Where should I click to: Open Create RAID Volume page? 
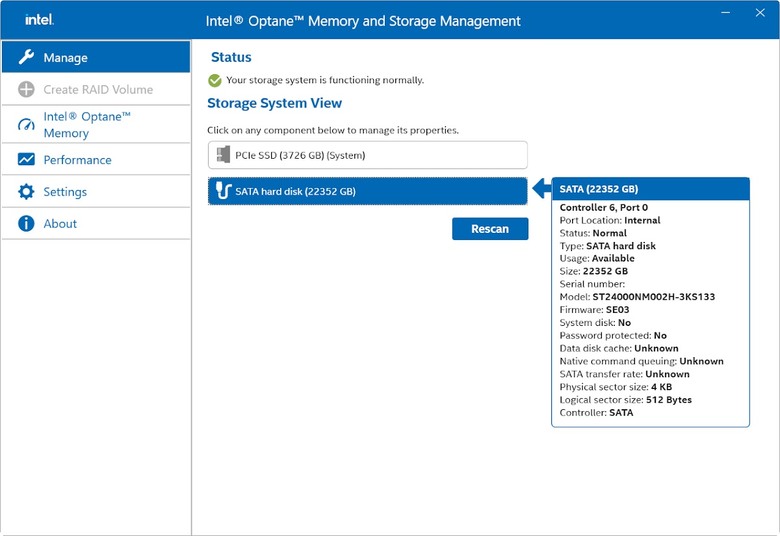[96, 90]
